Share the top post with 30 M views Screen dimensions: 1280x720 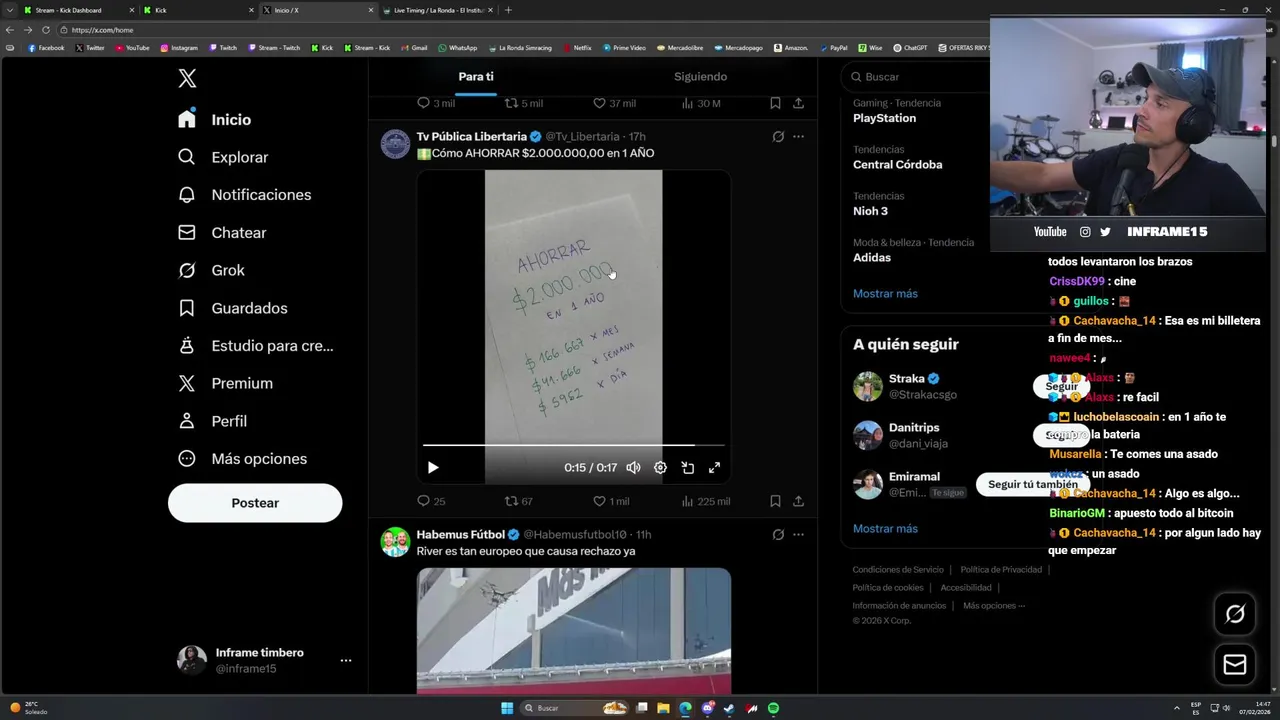click(x=798, y=103)
